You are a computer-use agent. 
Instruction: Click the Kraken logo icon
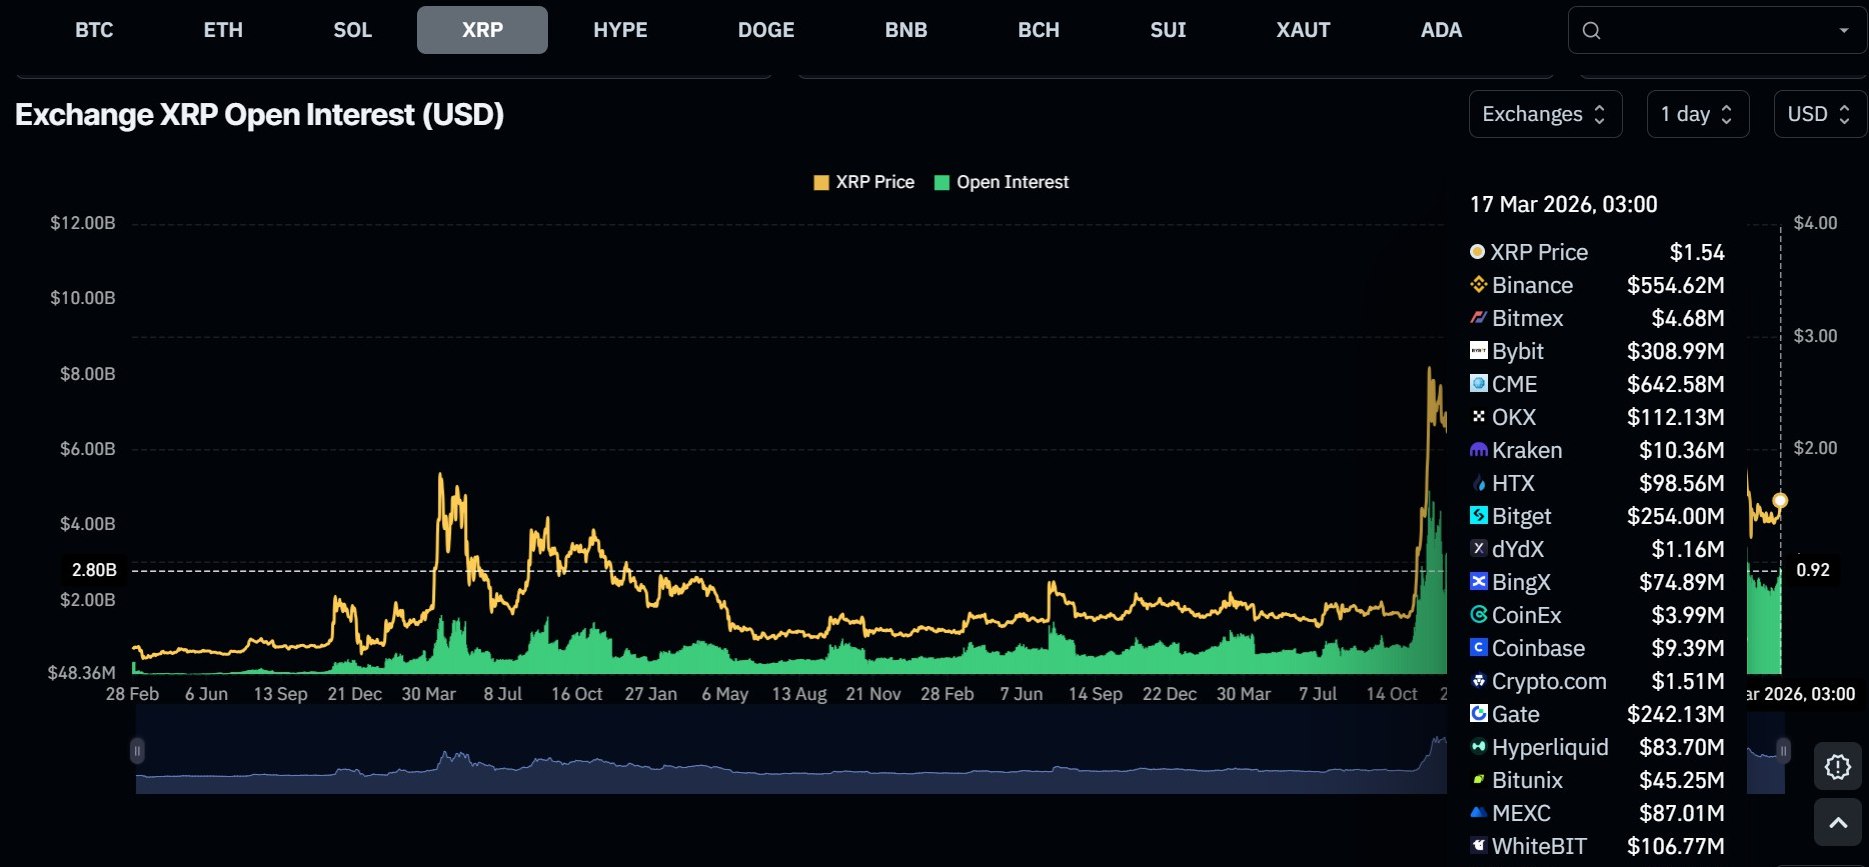1478,450
